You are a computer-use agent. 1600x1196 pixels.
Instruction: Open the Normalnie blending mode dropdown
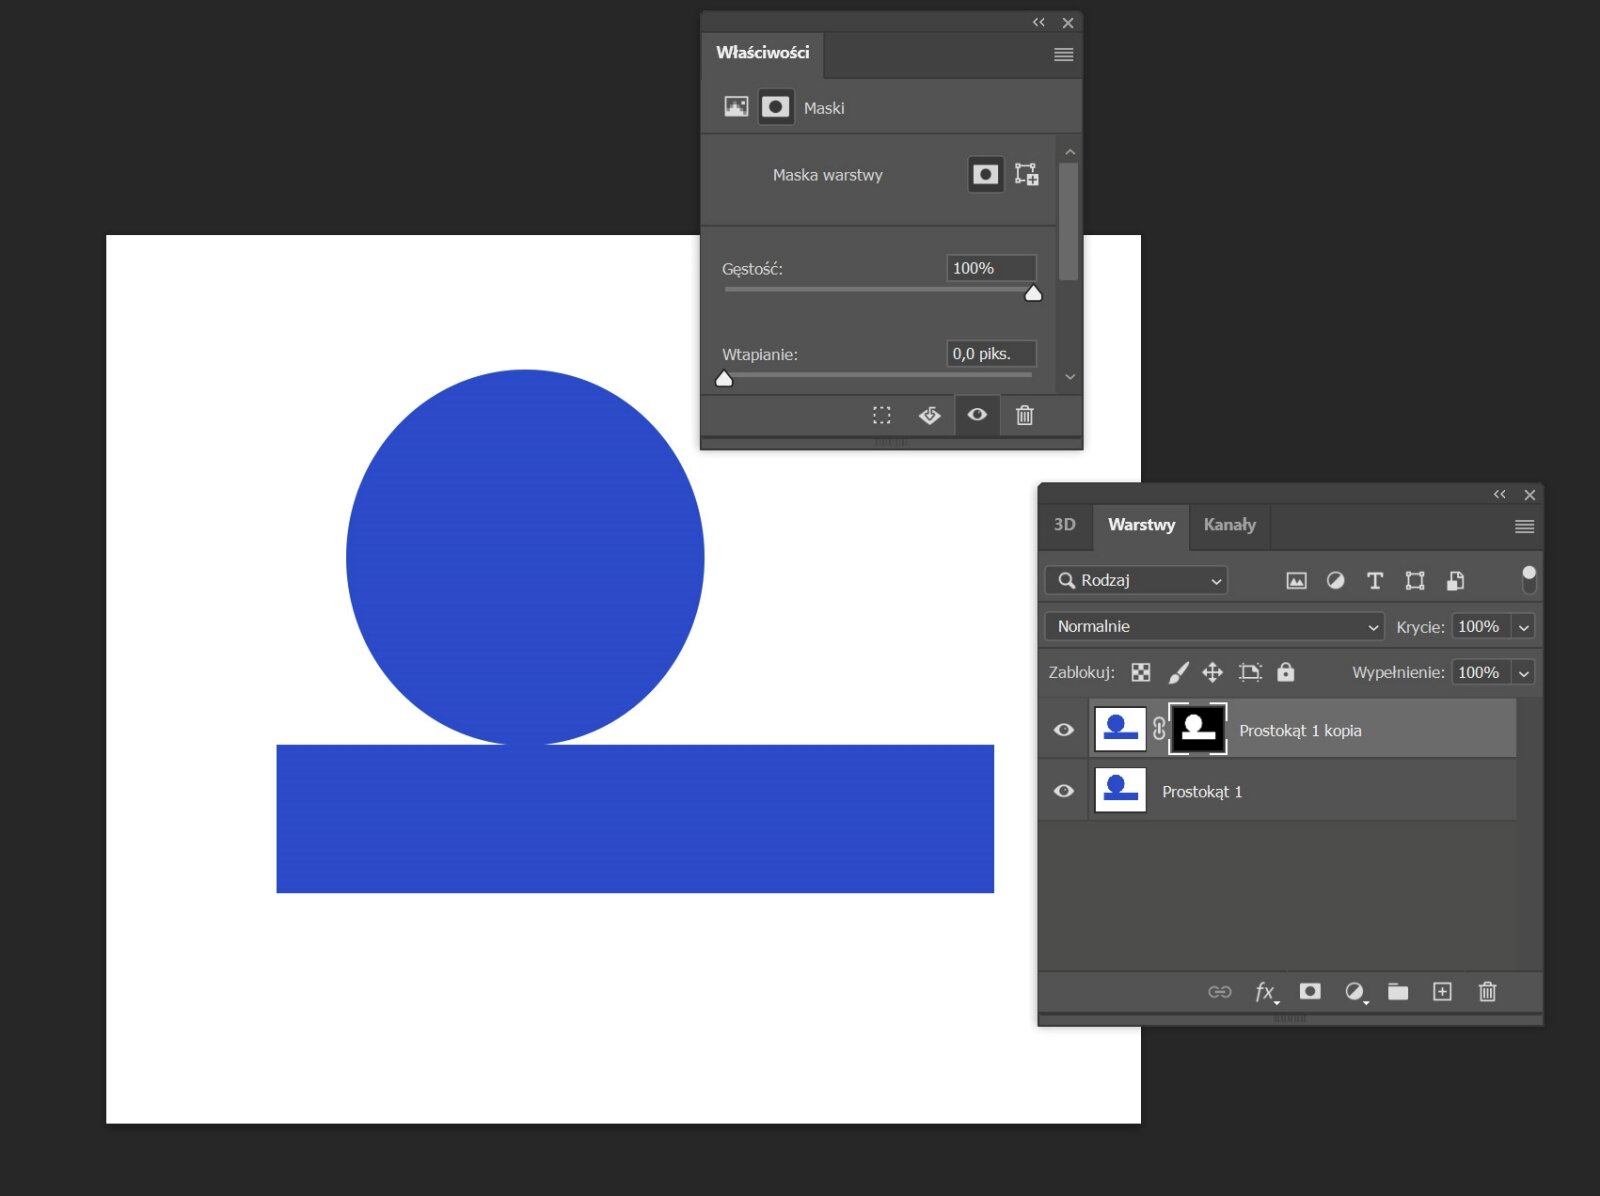[1213, 626]
